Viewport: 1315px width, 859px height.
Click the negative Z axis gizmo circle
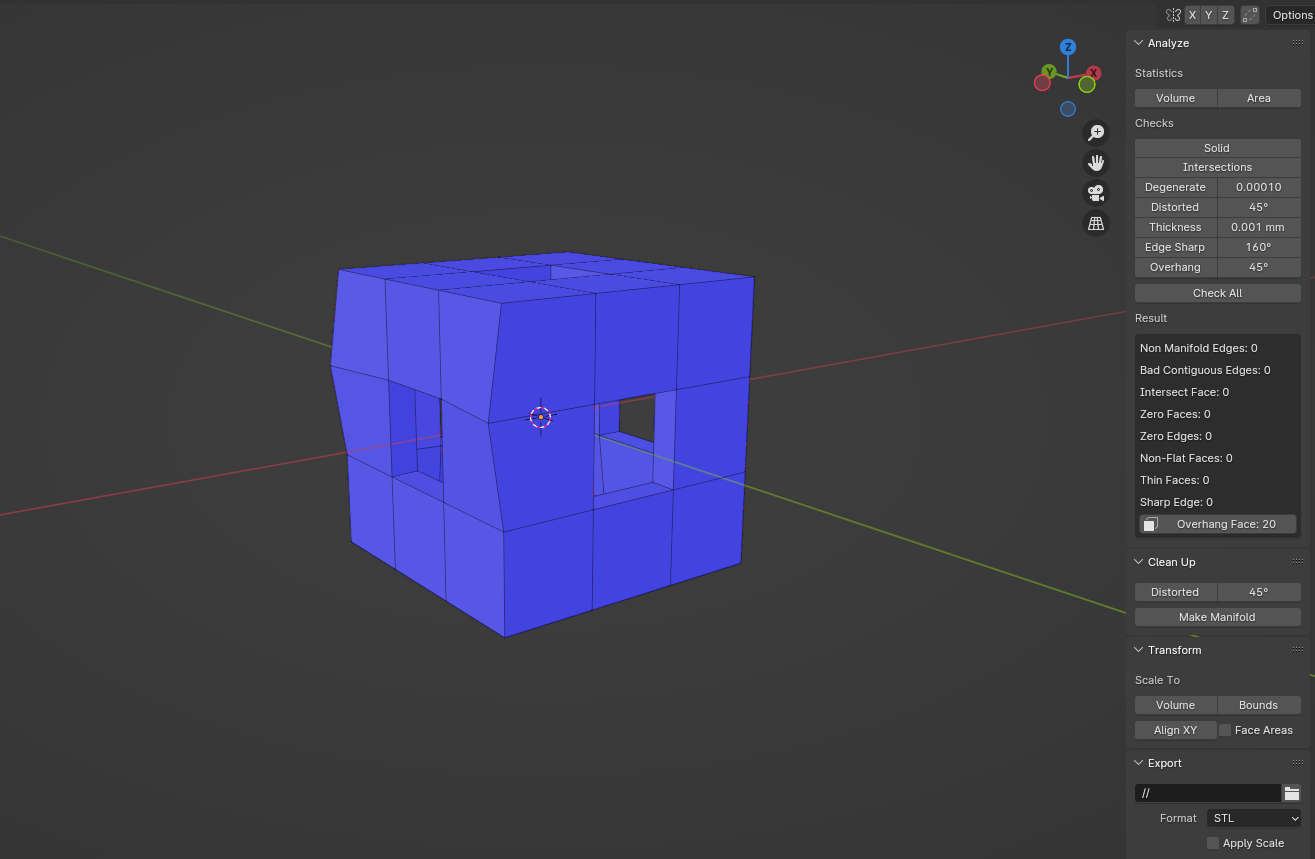(1068, 109)
